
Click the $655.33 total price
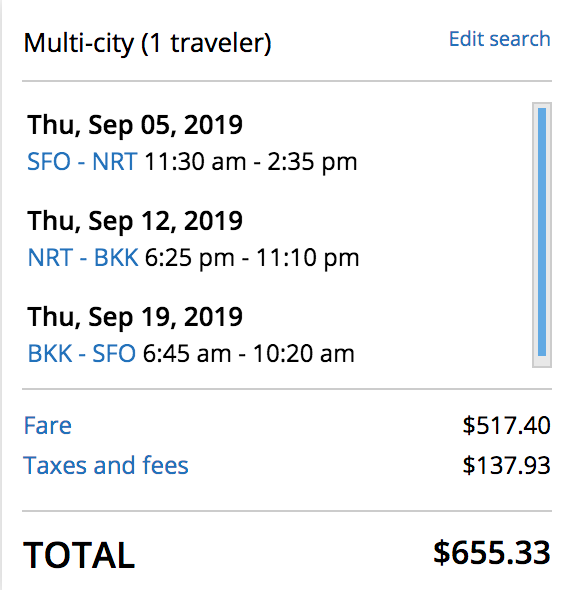[492, 553]
